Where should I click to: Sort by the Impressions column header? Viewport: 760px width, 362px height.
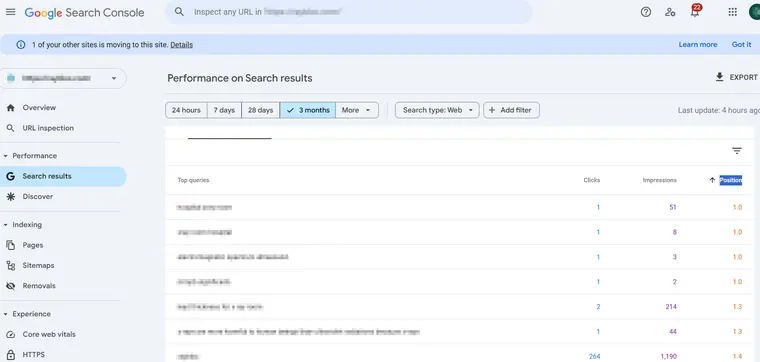(660, 180)
